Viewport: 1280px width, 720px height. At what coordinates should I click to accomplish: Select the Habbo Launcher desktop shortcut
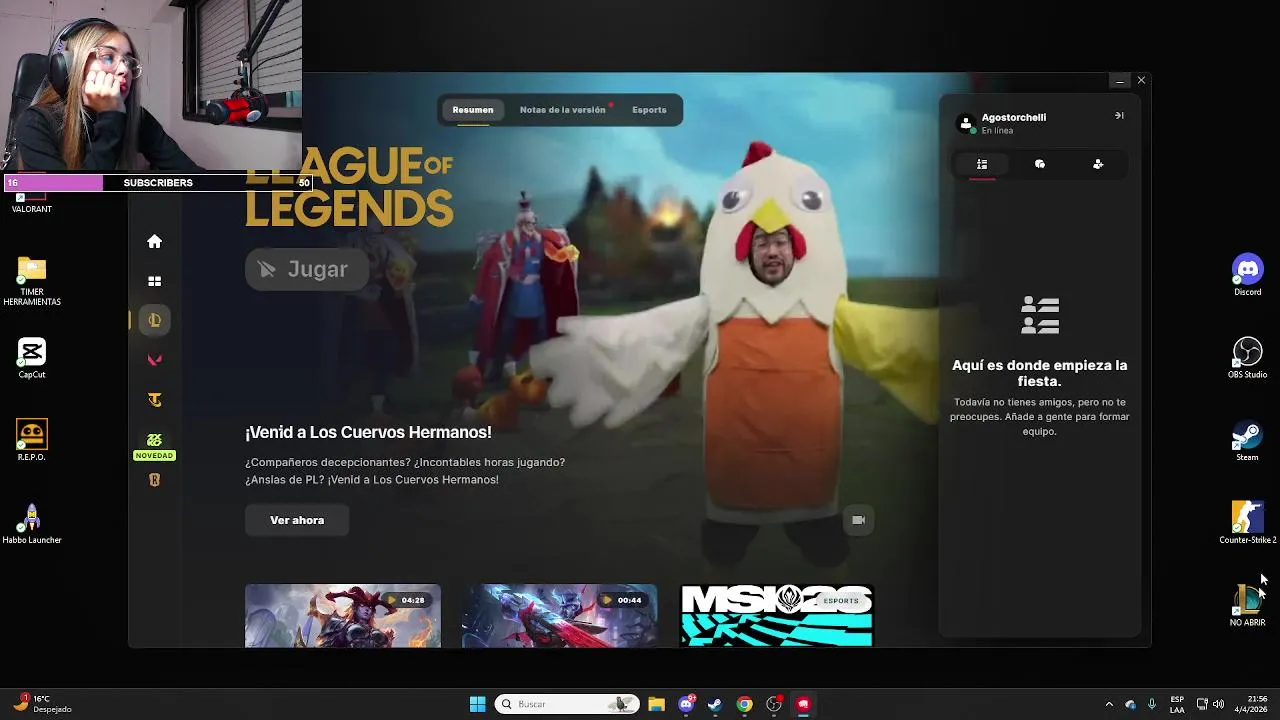(32, 523)
